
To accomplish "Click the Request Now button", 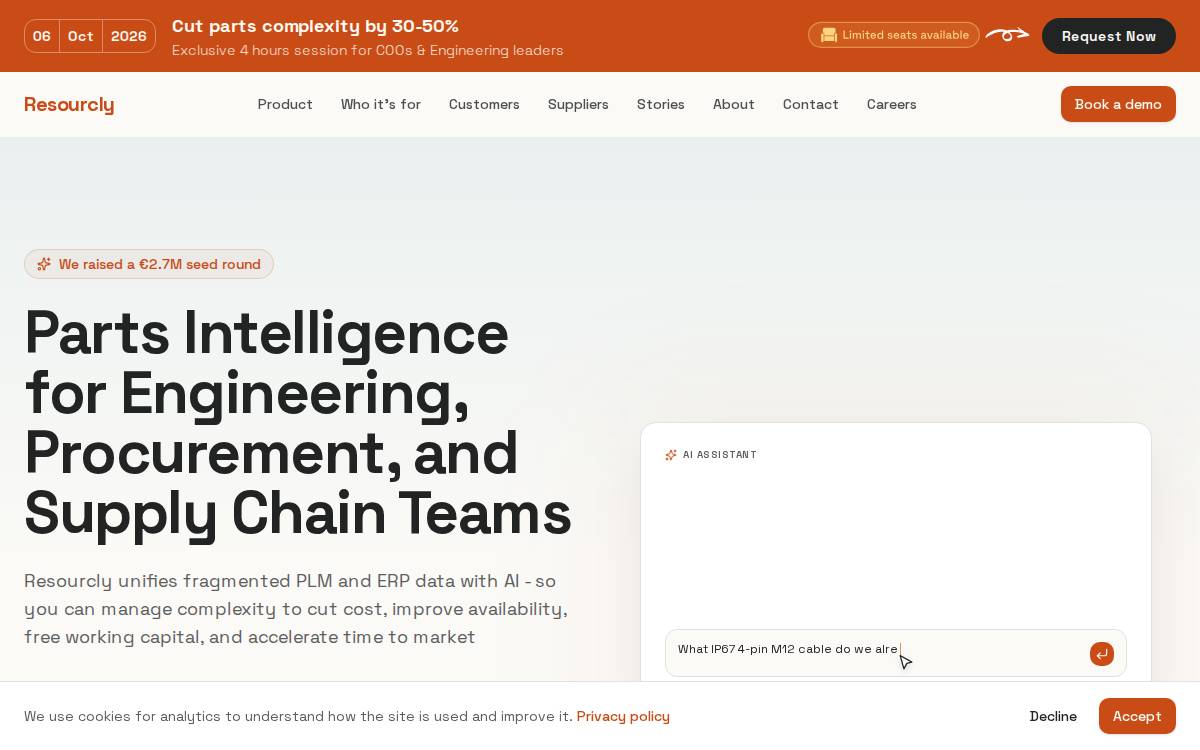I will 1109,36.
